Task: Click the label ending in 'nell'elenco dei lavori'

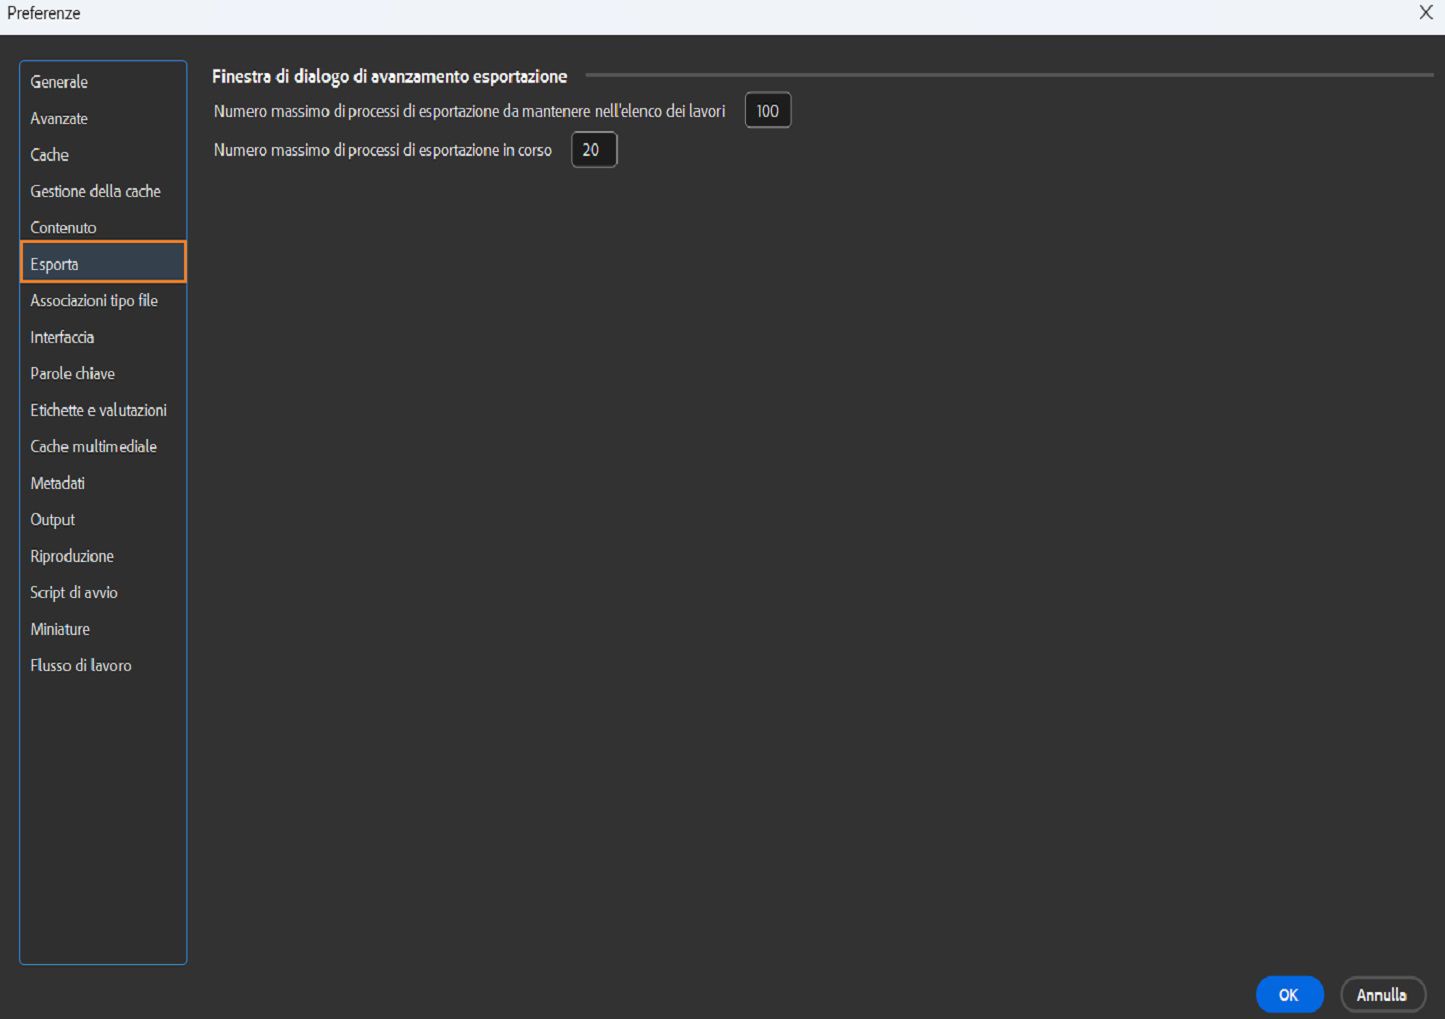Action: point(470,111)
